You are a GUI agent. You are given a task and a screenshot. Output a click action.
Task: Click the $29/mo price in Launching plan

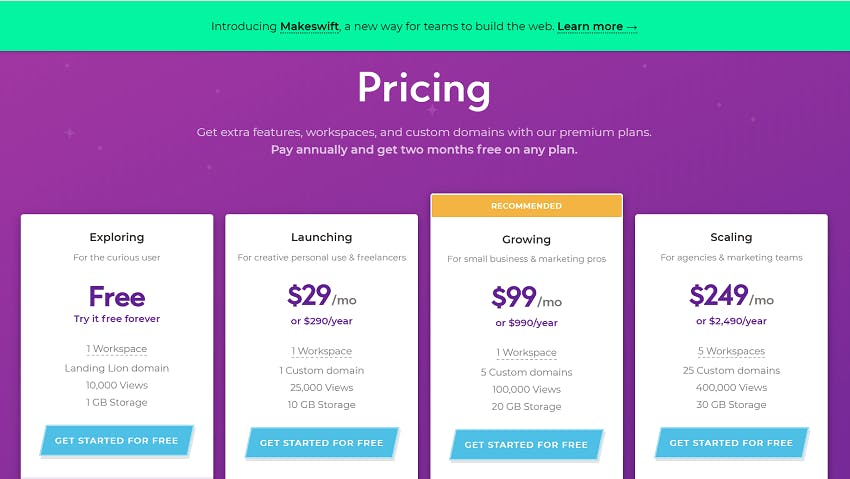321,296
